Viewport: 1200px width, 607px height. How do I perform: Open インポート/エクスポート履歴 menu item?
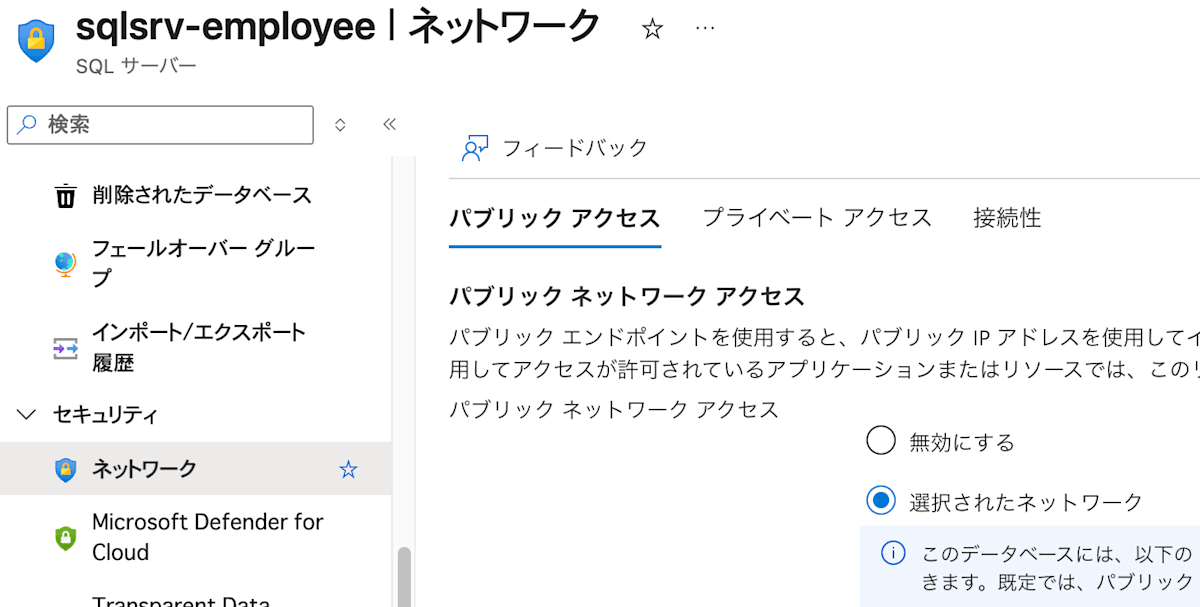point(199,346)
